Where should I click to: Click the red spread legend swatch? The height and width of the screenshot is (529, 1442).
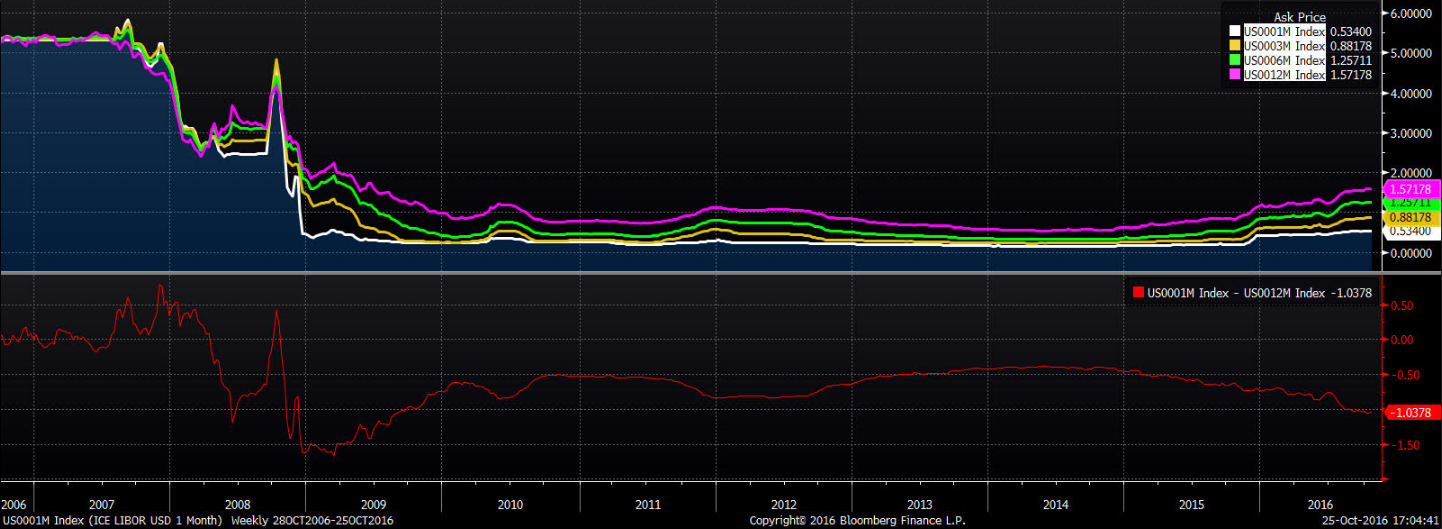[x=1138, y=293]
